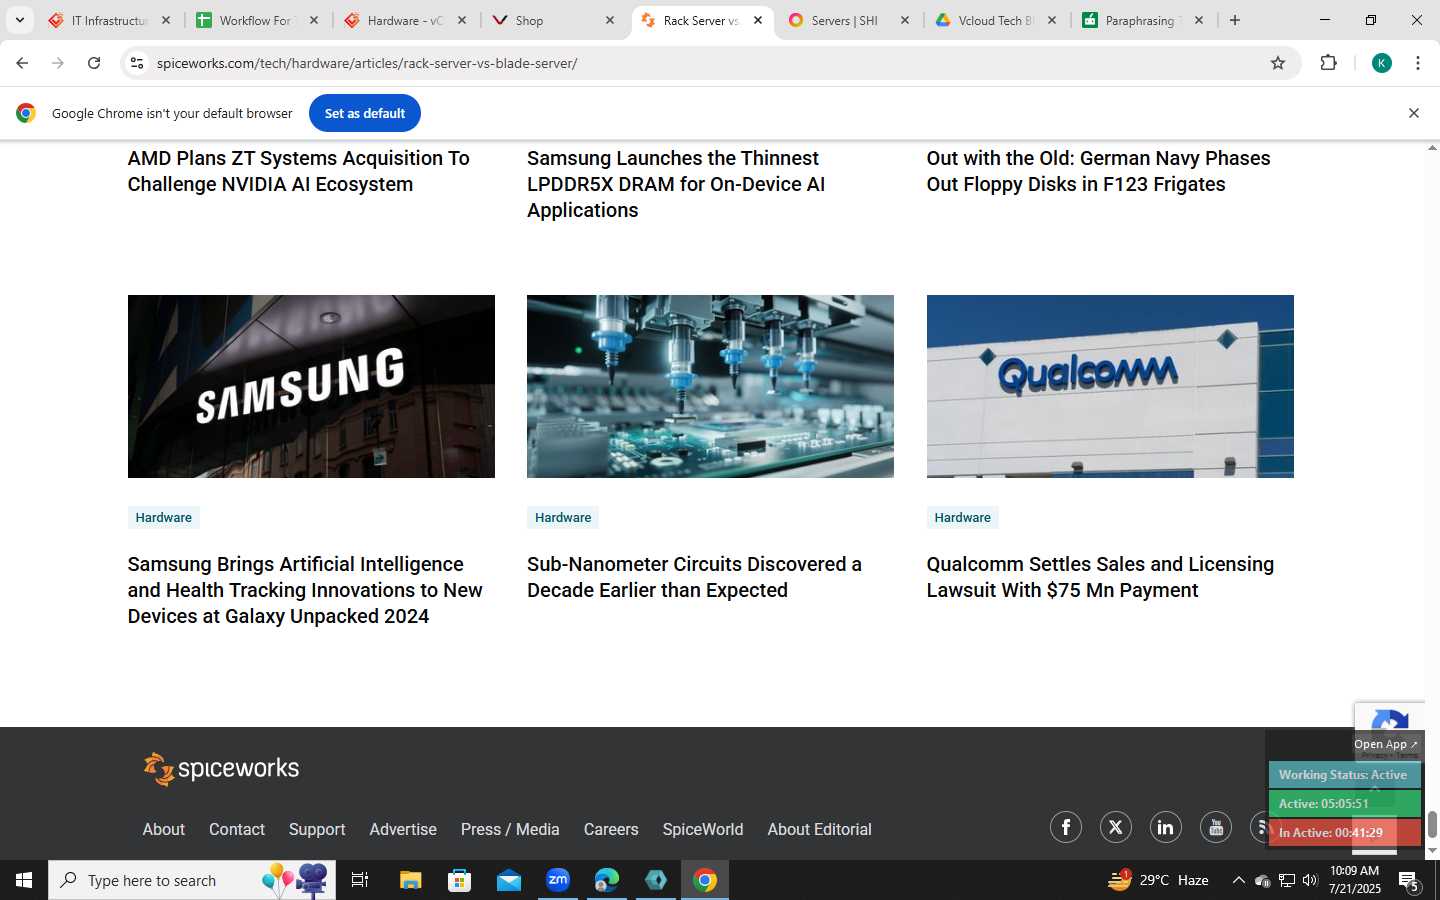Image resolution: width=1440 pixels, height=900 pixels.
Task: Switch to Workflow For tab
Action: coord(258,20)
